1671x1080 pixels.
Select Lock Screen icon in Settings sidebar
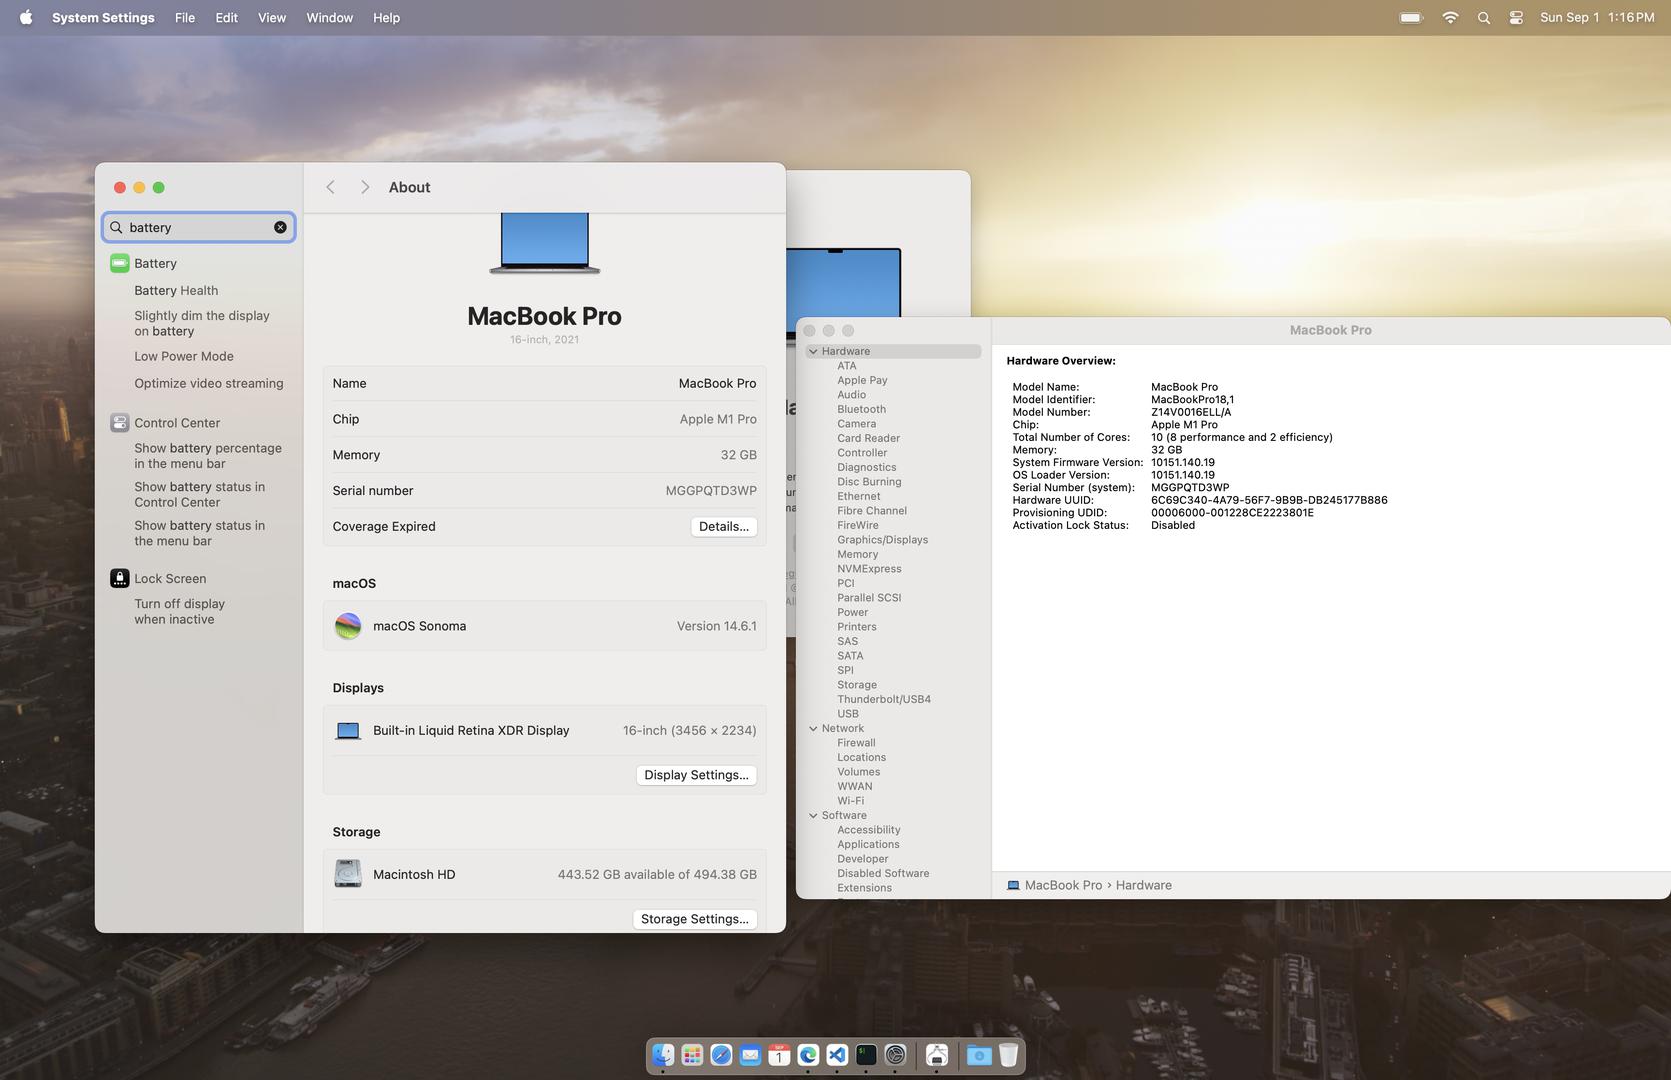tap(119, 578)
